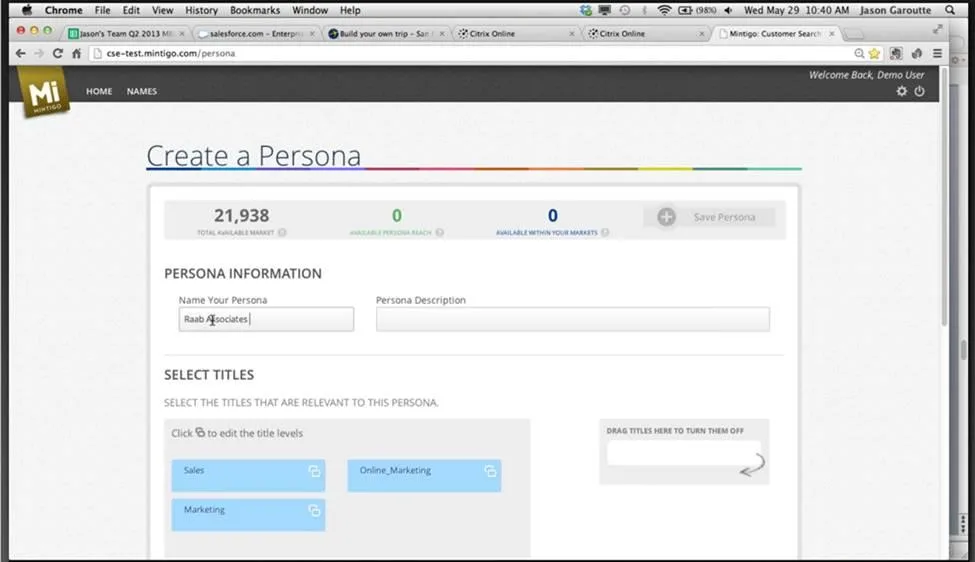
Task: Open the Chrome File menu
Action: point(103,10)
